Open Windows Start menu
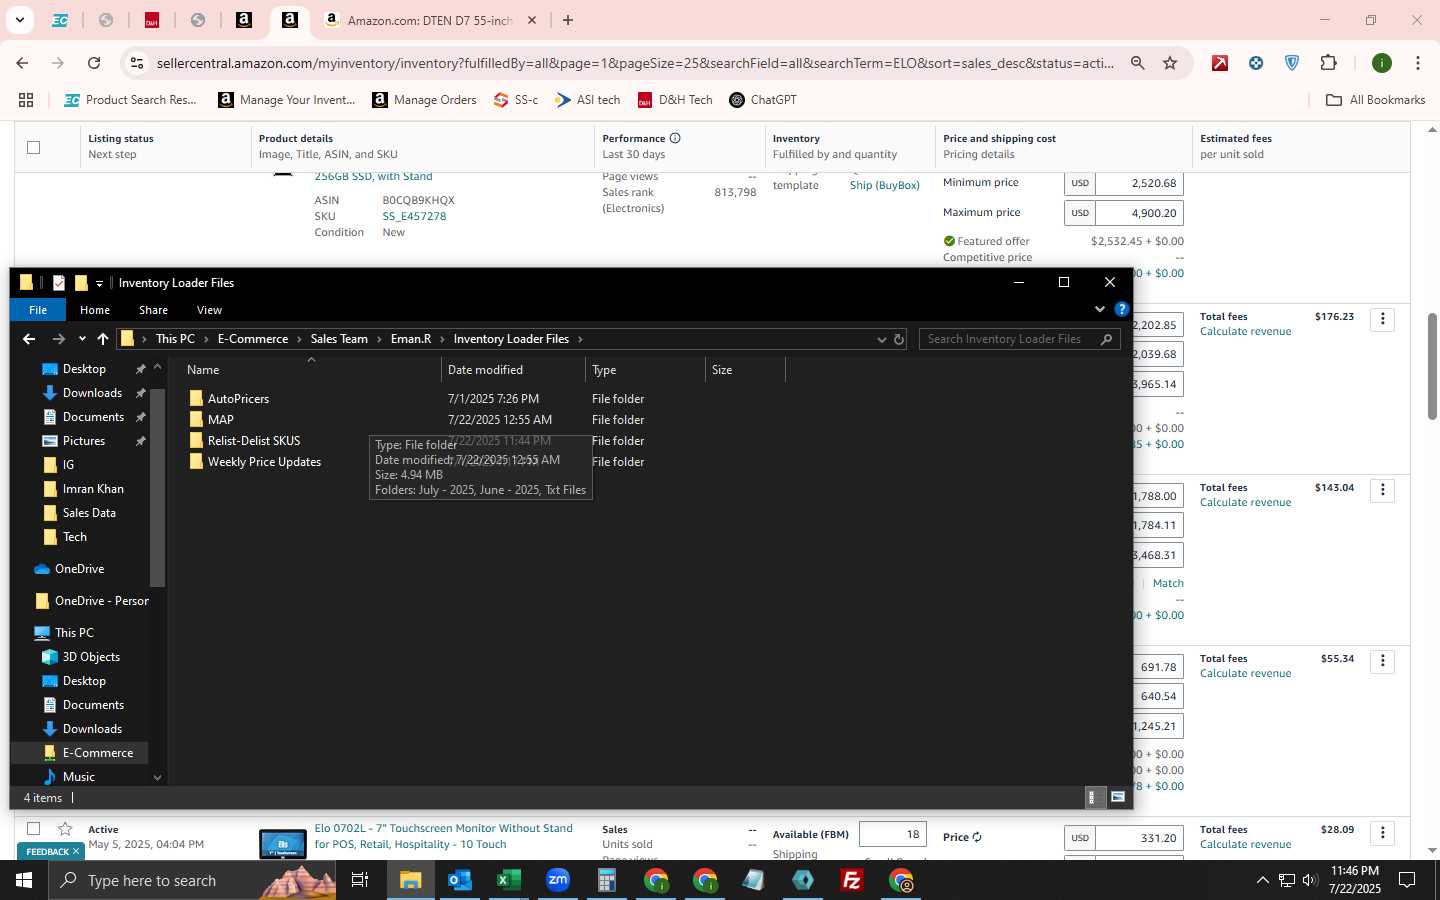 [24, 880]
